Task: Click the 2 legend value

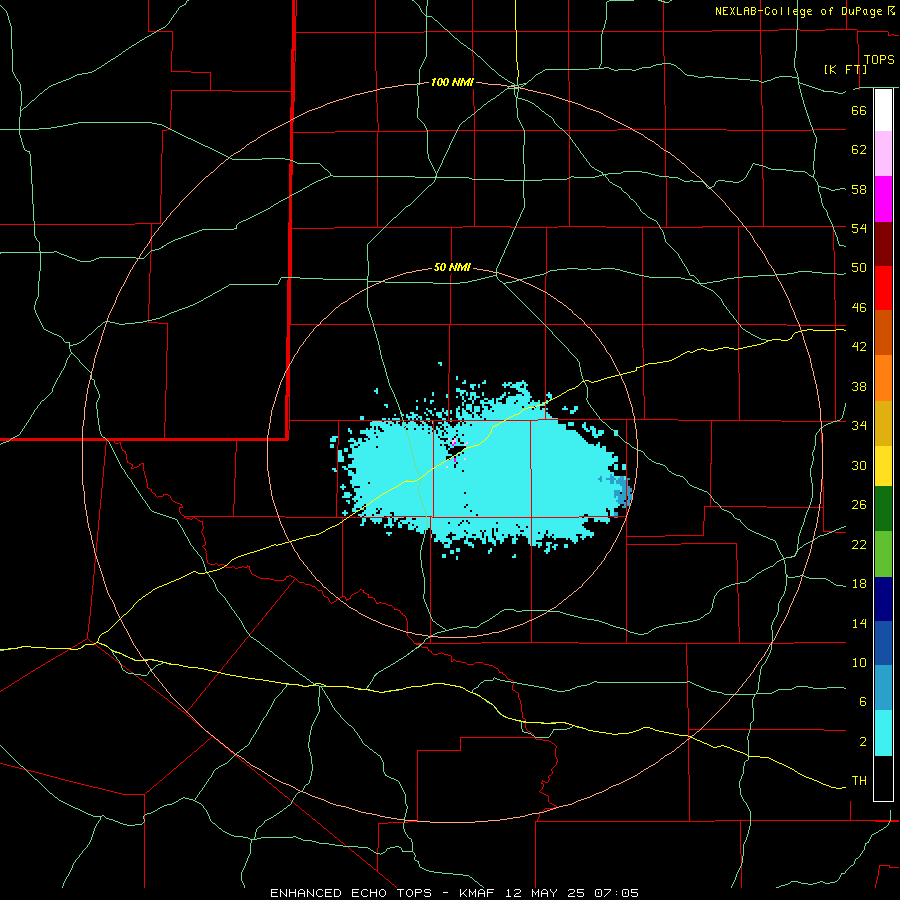Action: pyautogui.click(x=862, y=742)
